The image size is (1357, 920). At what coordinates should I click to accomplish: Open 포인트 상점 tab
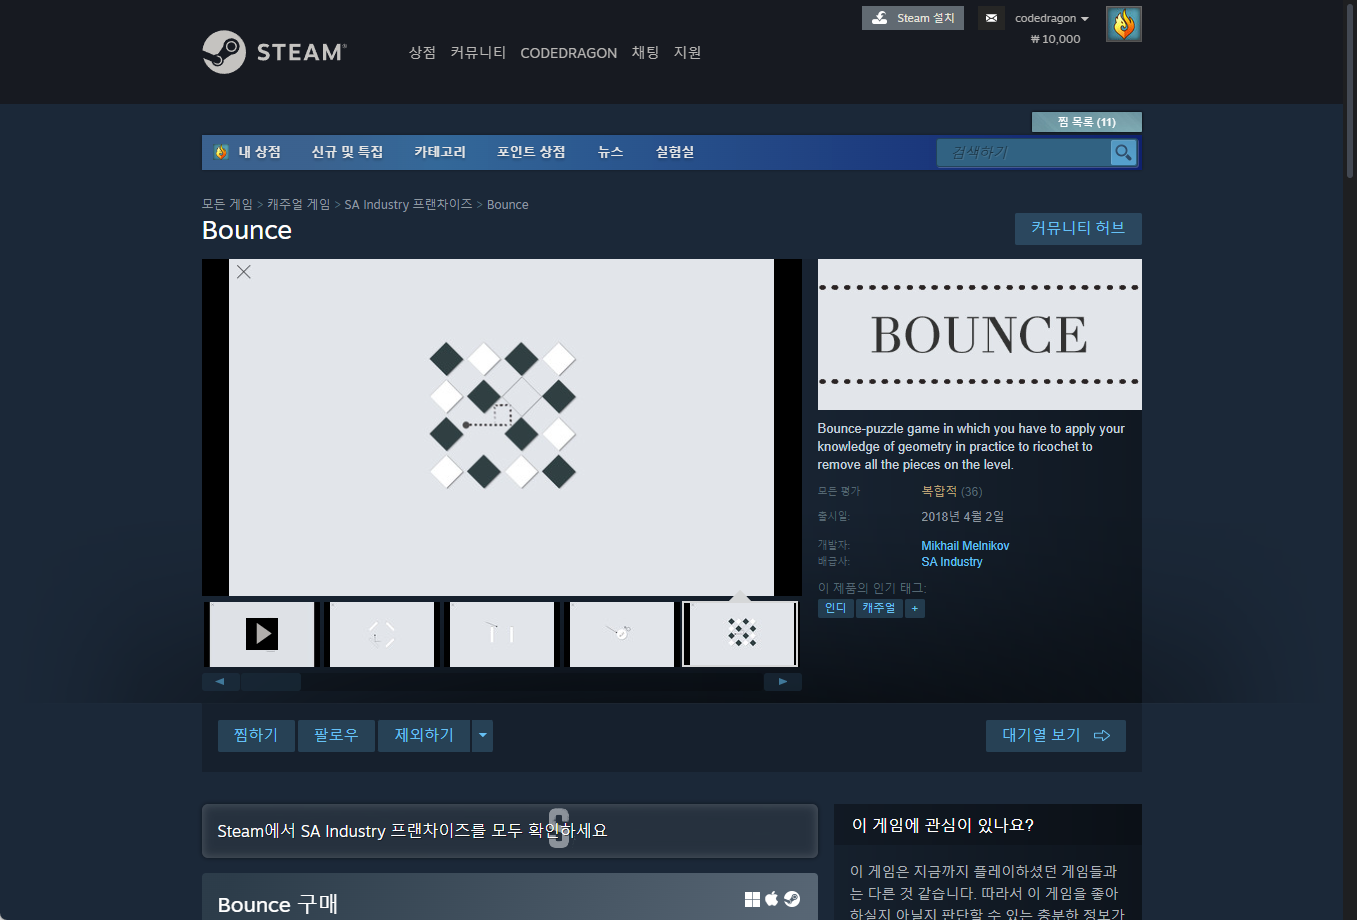click(531, 152)
